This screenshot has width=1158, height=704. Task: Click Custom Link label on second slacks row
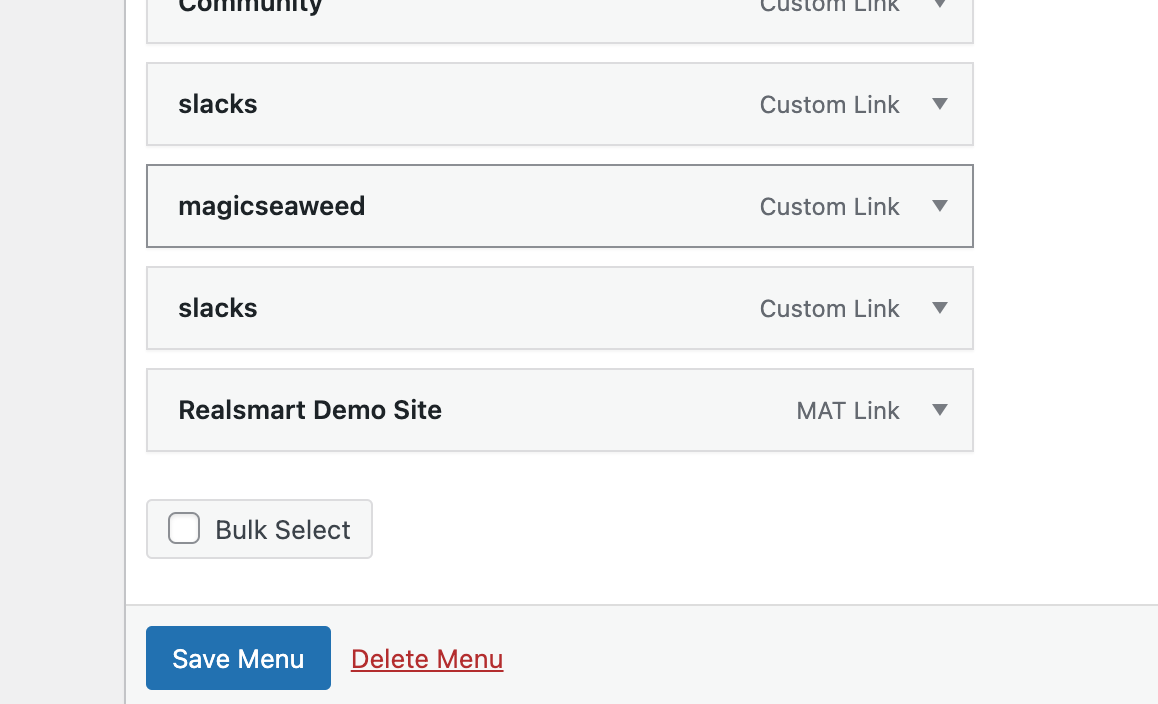point(829,308)
